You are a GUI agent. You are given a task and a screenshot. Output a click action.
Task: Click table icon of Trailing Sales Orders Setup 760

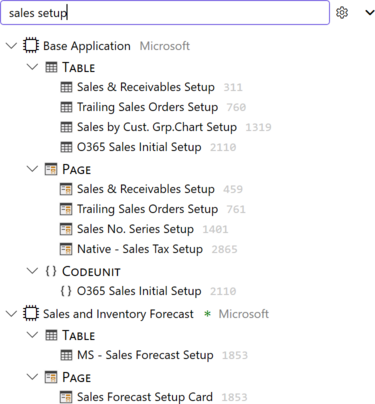[x=66, y=107]
